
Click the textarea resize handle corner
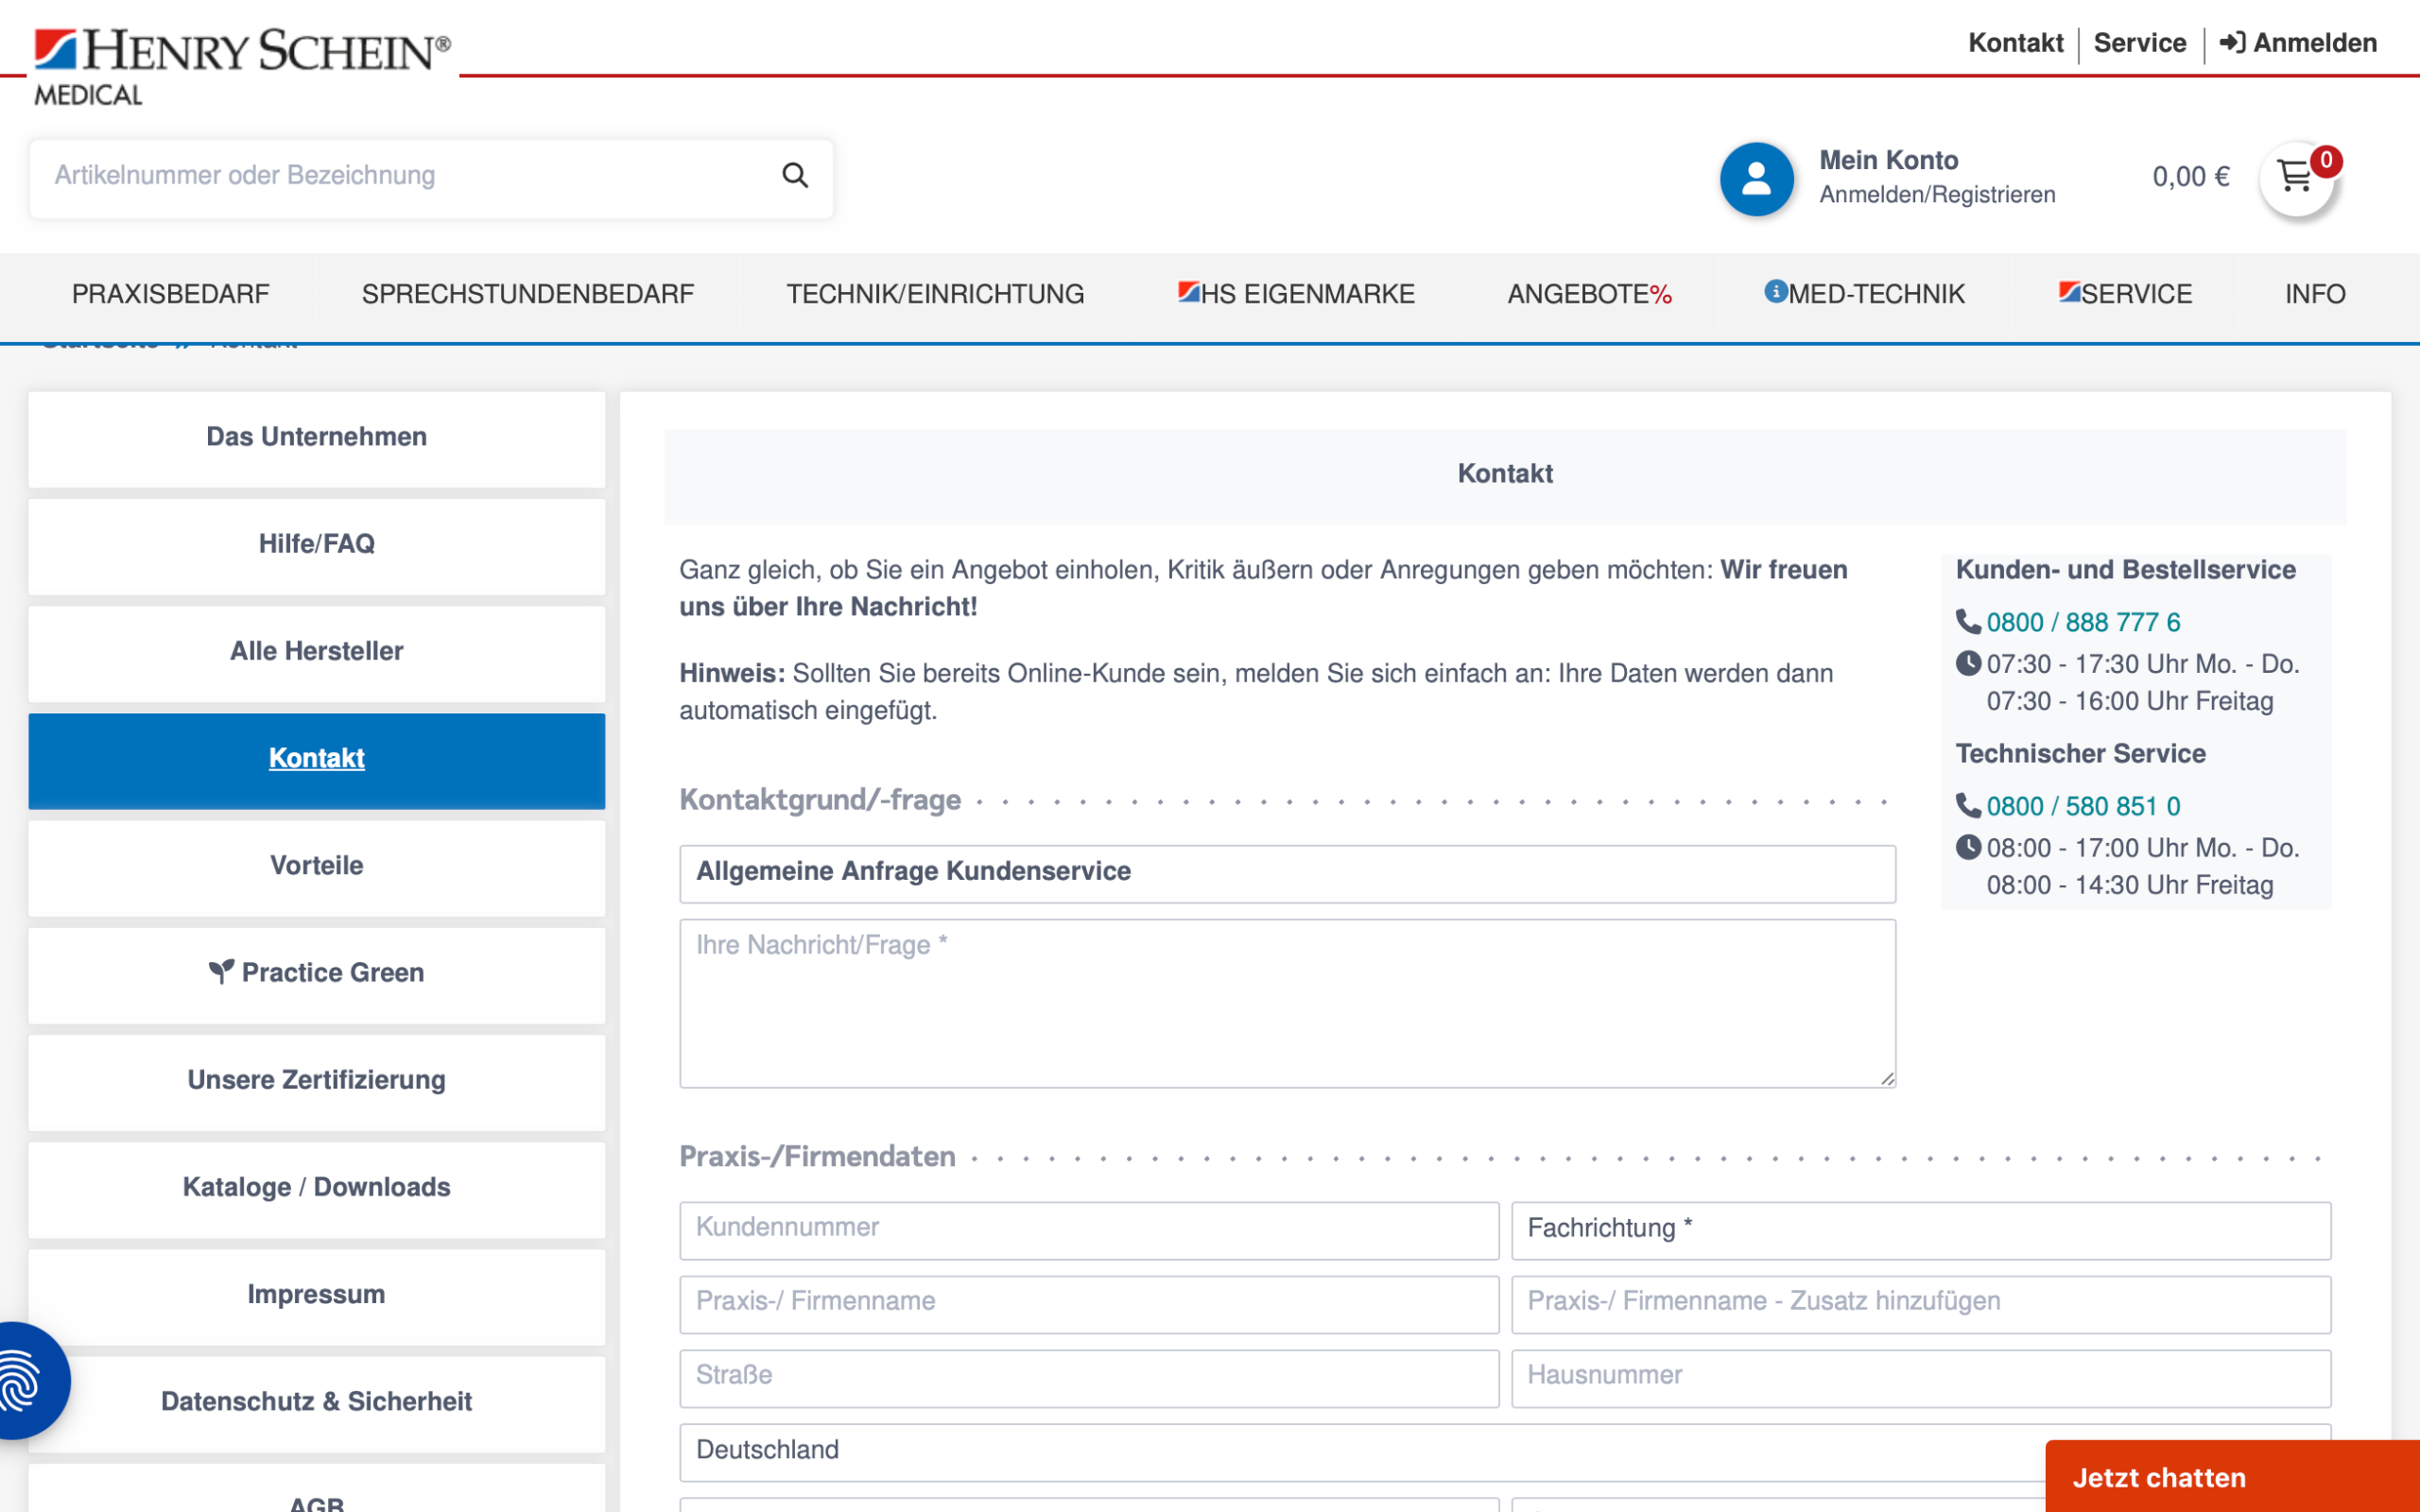(x=1887, y=1078)
